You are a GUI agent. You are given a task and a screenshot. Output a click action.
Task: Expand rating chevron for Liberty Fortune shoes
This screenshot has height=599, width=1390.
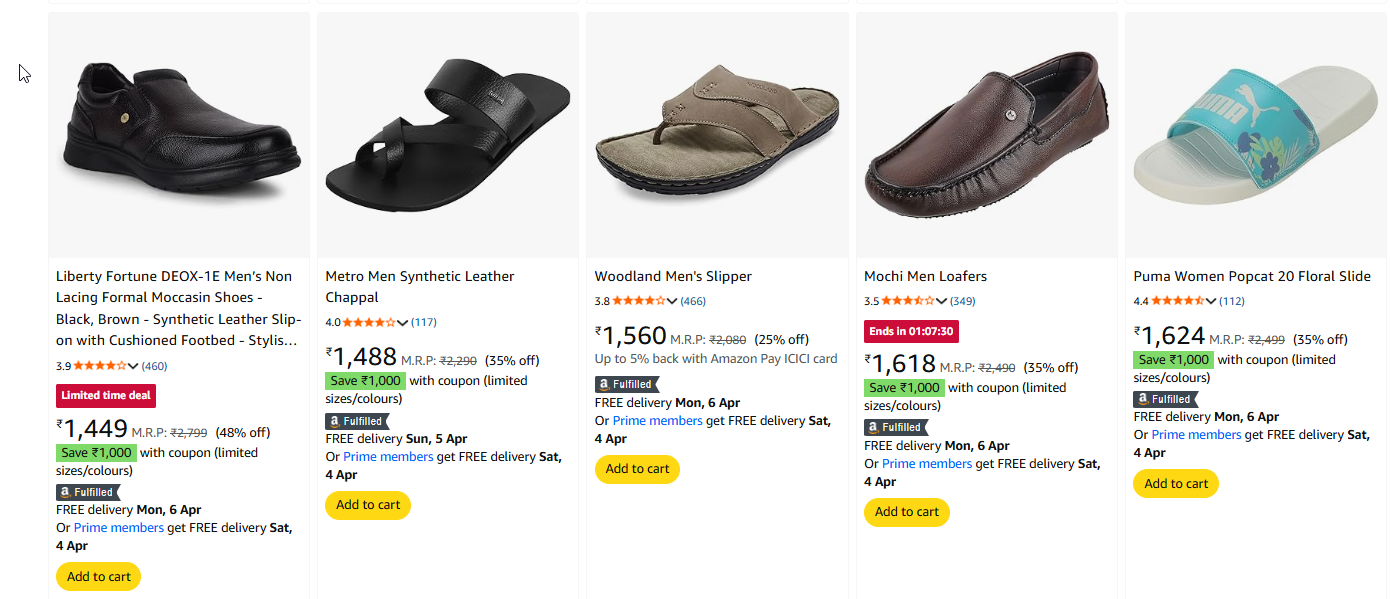coord(134,366)
